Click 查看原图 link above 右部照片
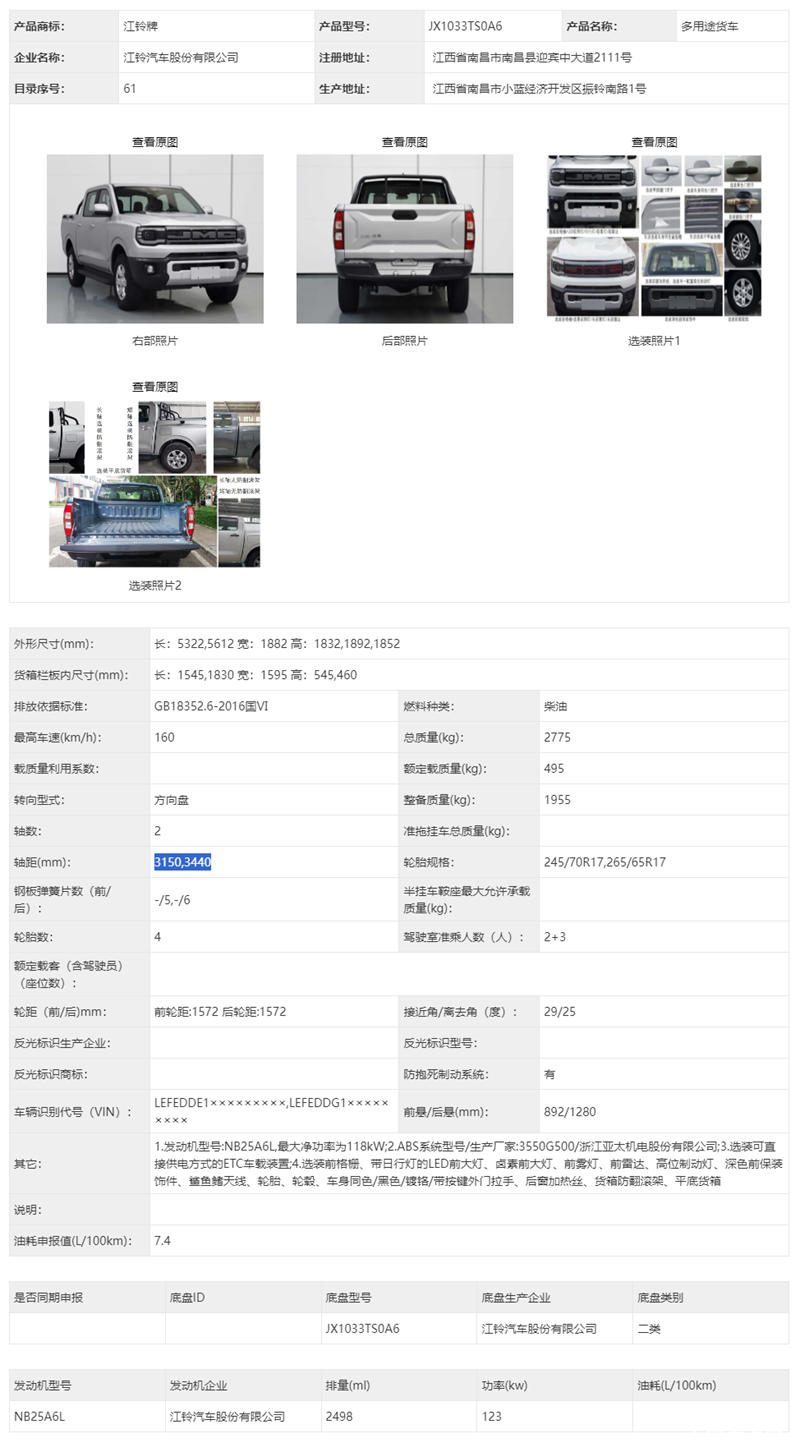This screenshot has height=1452, width=800. click(x=155, y=142)
